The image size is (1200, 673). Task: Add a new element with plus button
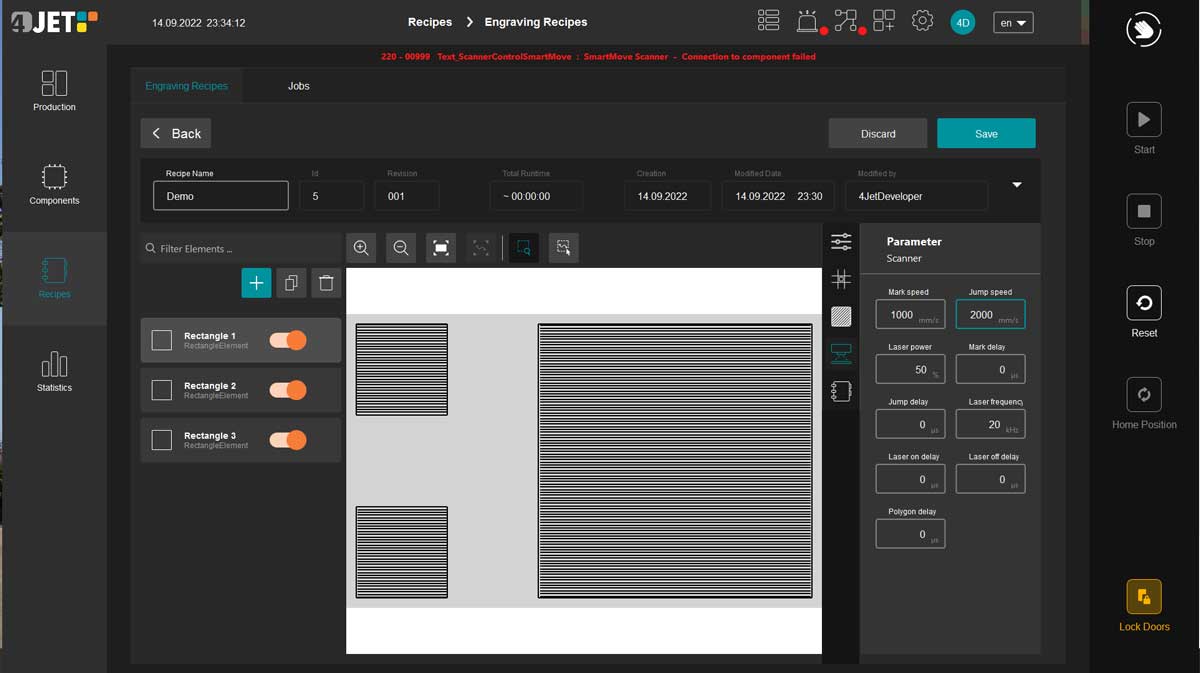(256, 283)
